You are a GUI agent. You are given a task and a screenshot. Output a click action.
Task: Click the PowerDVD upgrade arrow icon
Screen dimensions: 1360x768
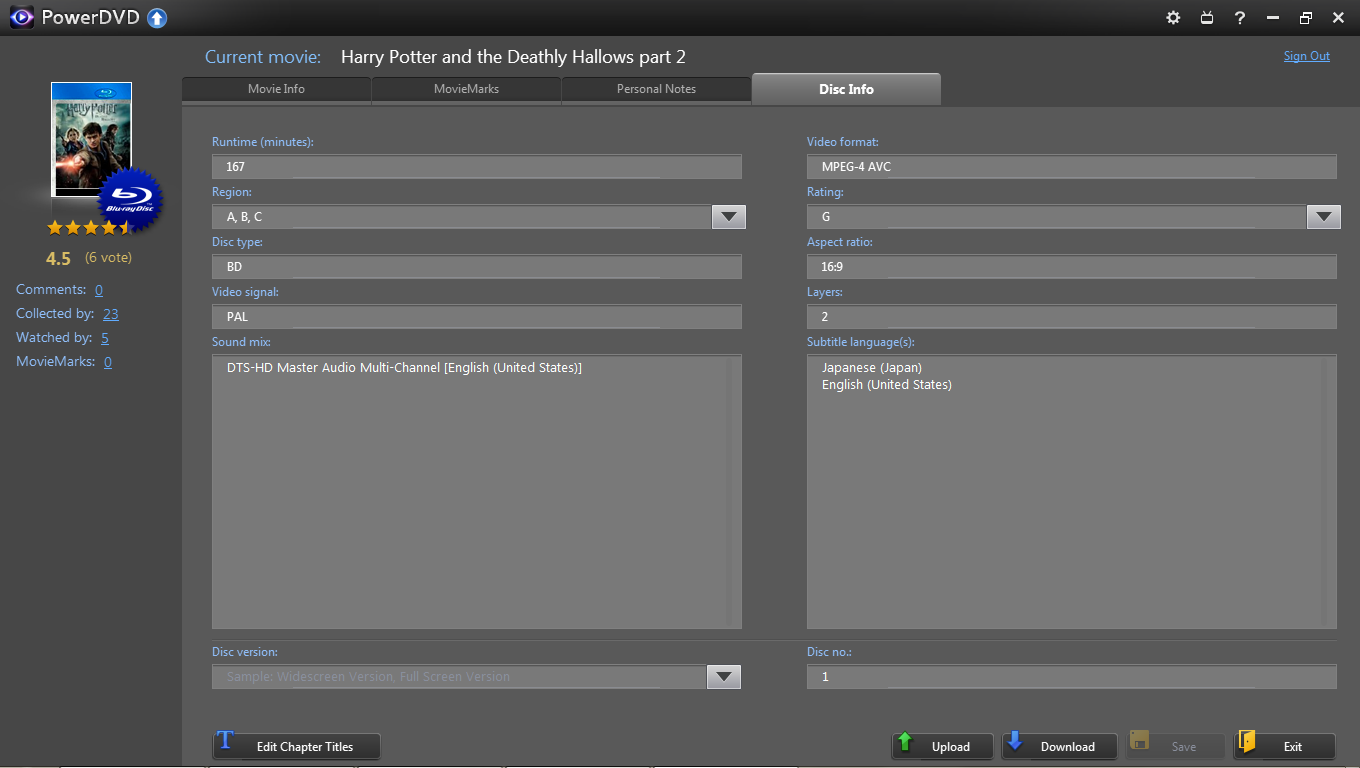pyautogui.click(x=157, y=18)
